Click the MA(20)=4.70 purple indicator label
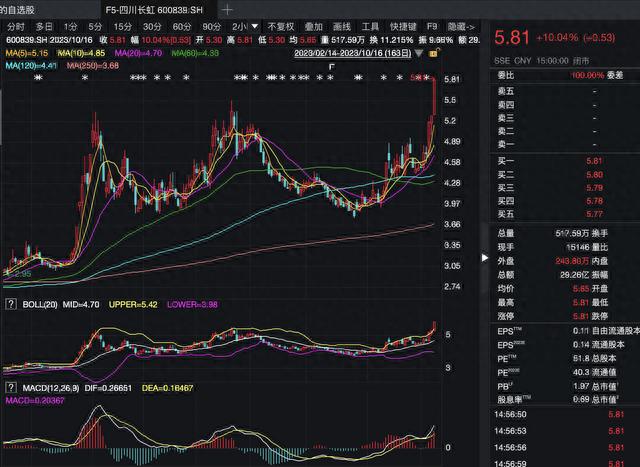640x467 pixels. click(138, 53)
